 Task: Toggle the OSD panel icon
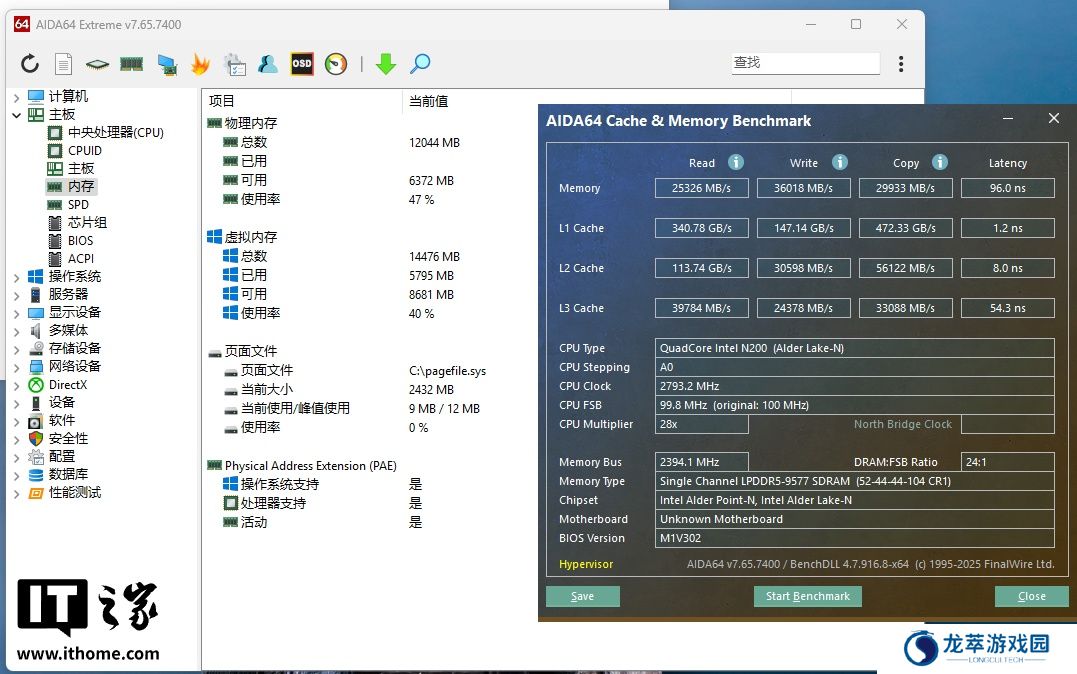pos(302,64)
